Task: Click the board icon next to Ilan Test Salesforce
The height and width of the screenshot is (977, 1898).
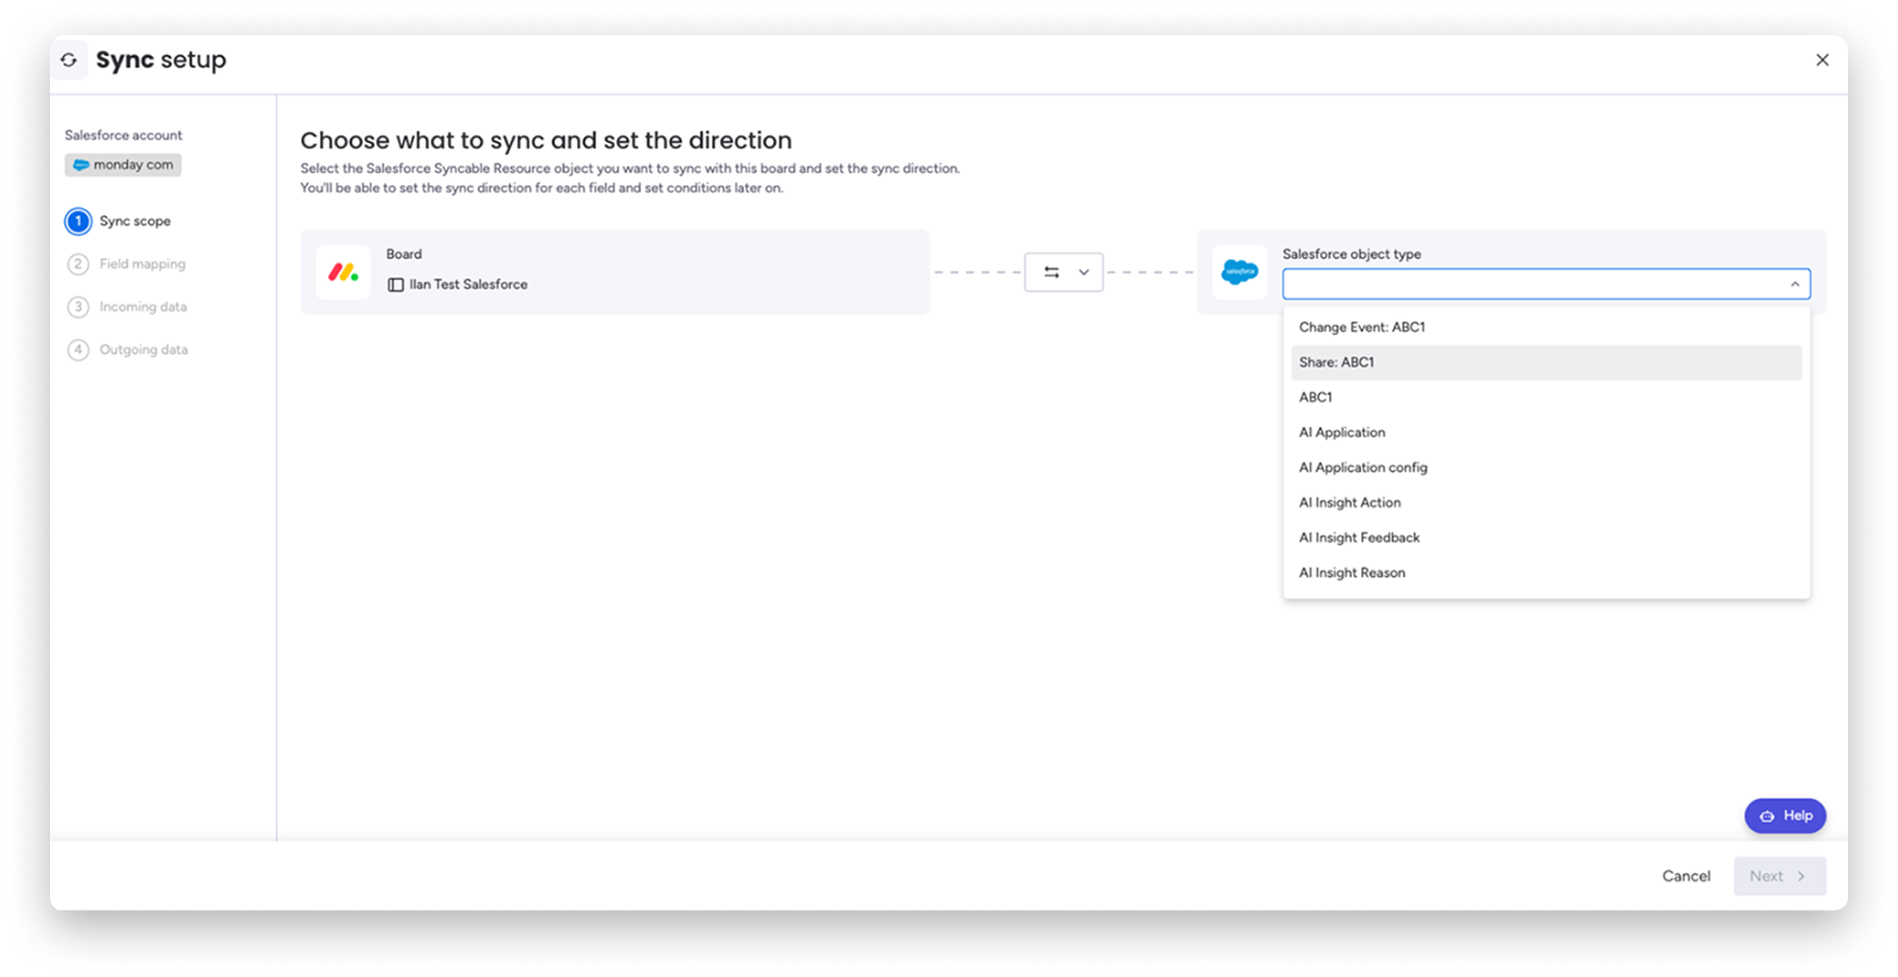Action: coord(396,285)
